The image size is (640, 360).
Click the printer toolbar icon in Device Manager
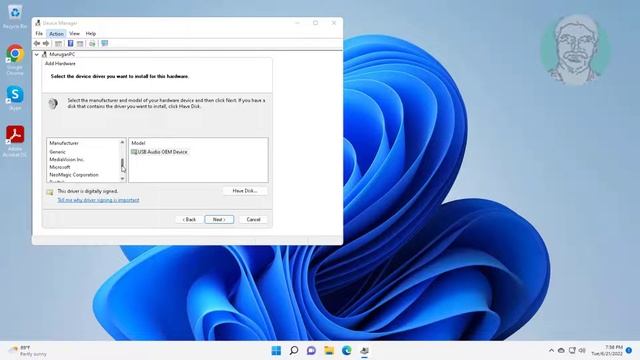[92, 43]
